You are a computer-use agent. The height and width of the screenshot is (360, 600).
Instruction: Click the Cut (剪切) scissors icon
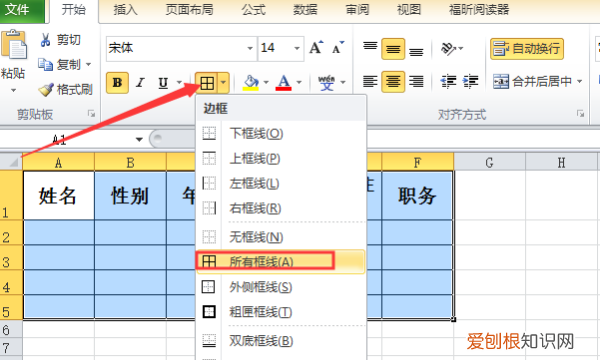coord(45,40)
